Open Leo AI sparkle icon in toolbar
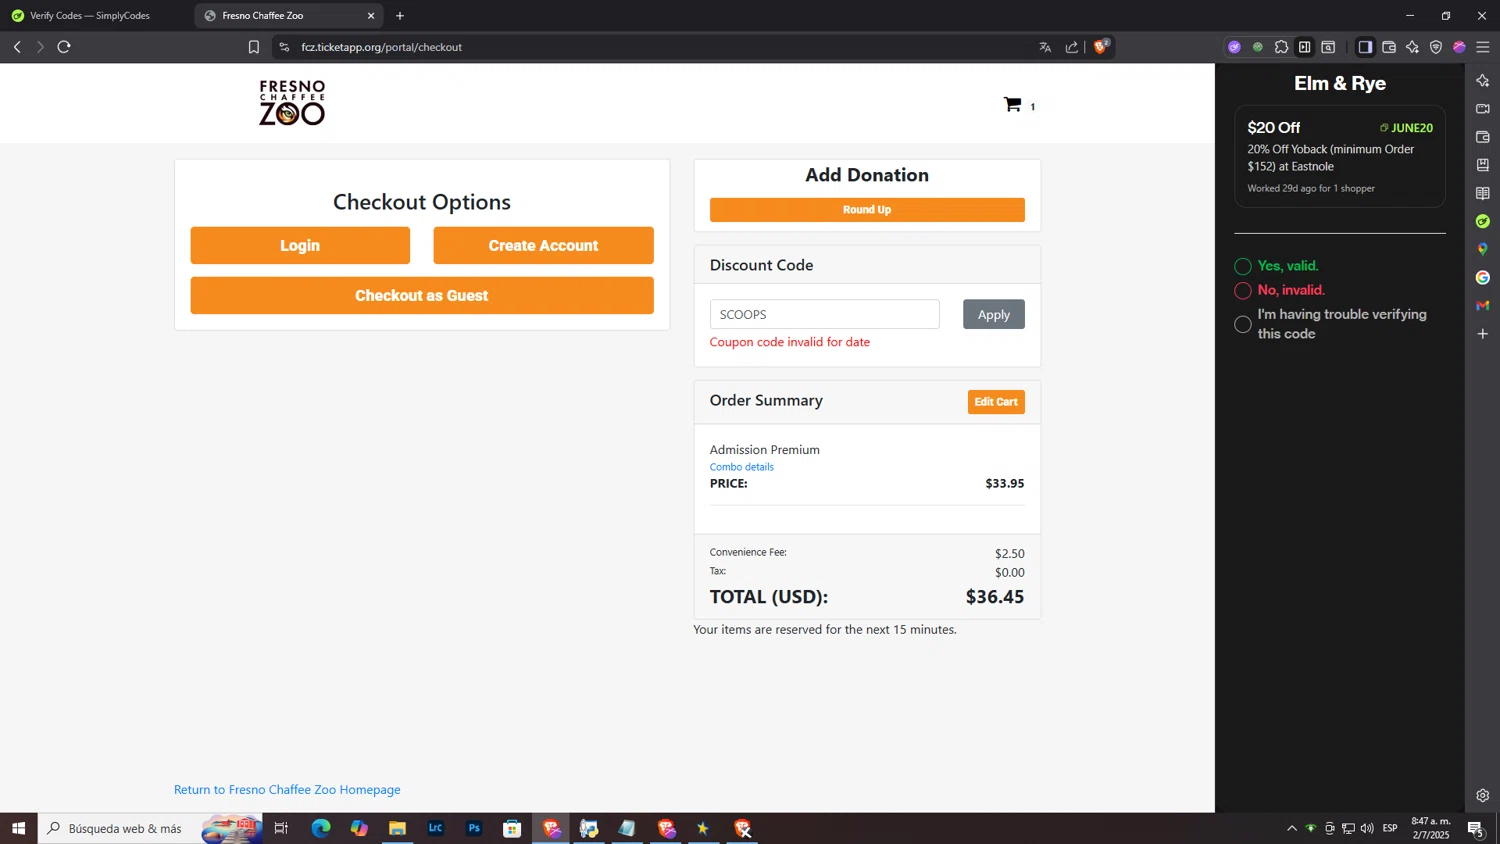Viewport: 1500px width, 844px height. click(1412, 47)
